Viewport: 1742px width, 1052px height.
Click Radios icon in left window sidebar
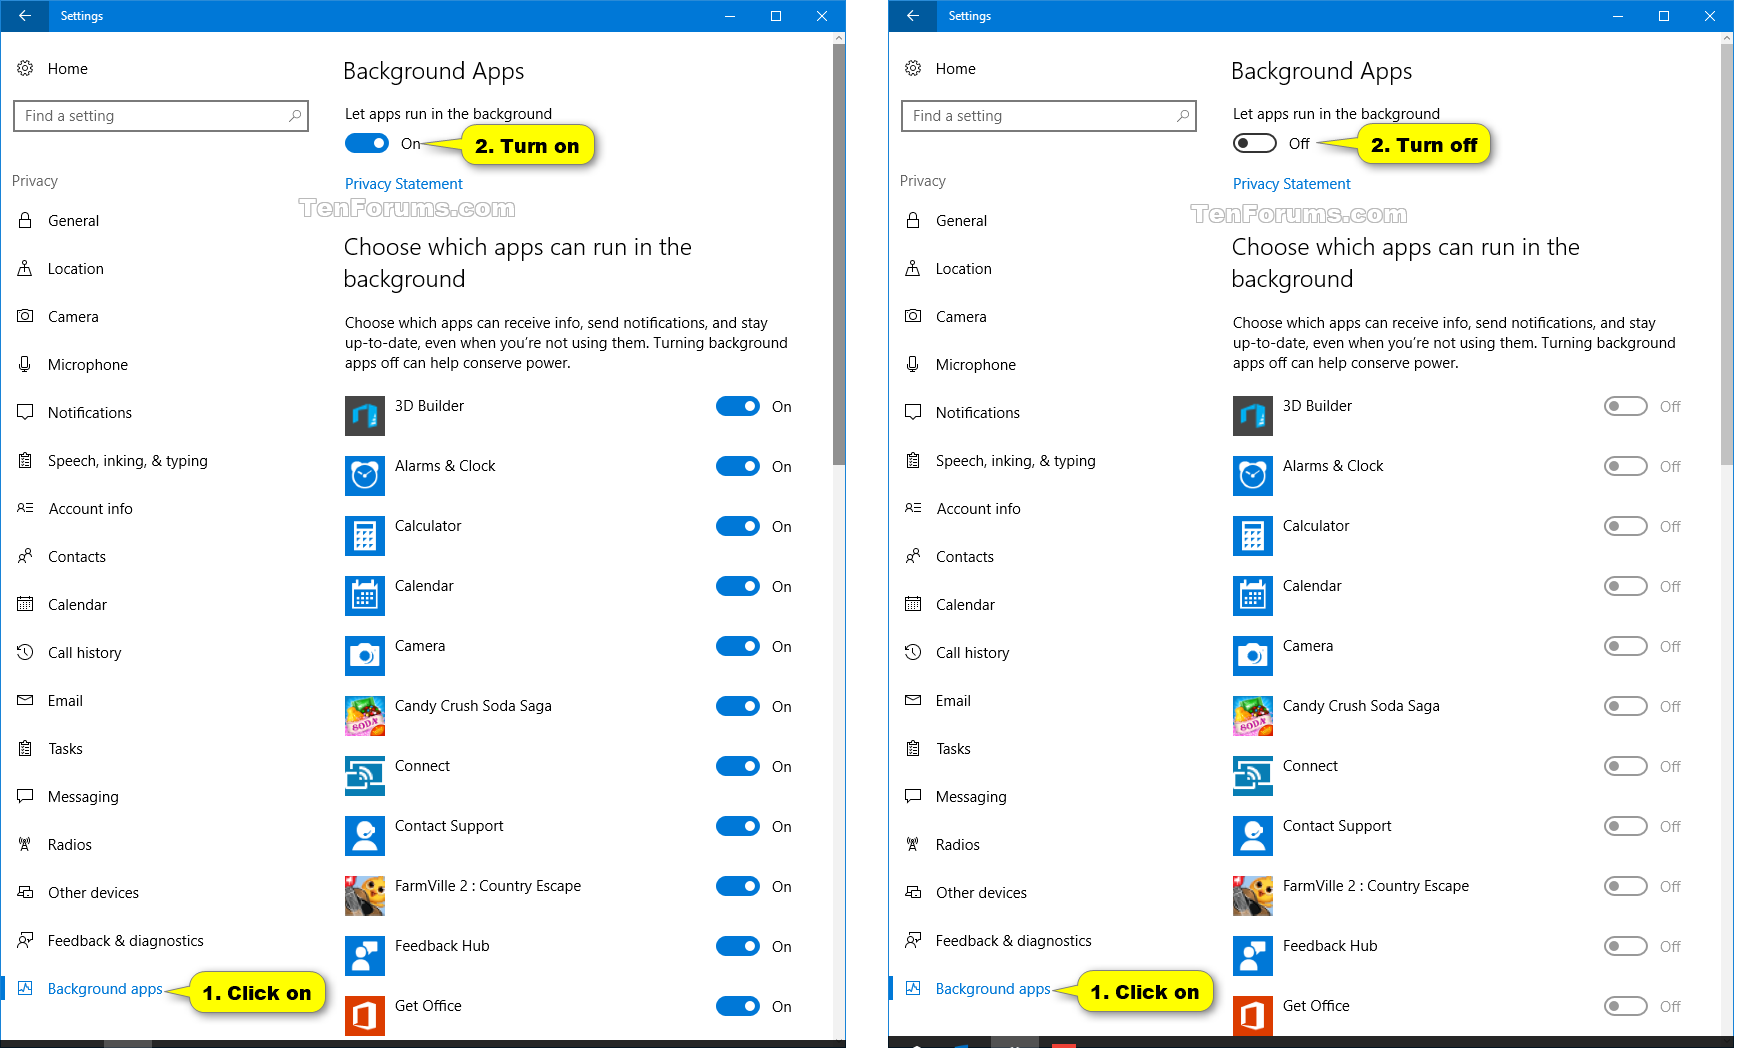click(x=25, y=844)
